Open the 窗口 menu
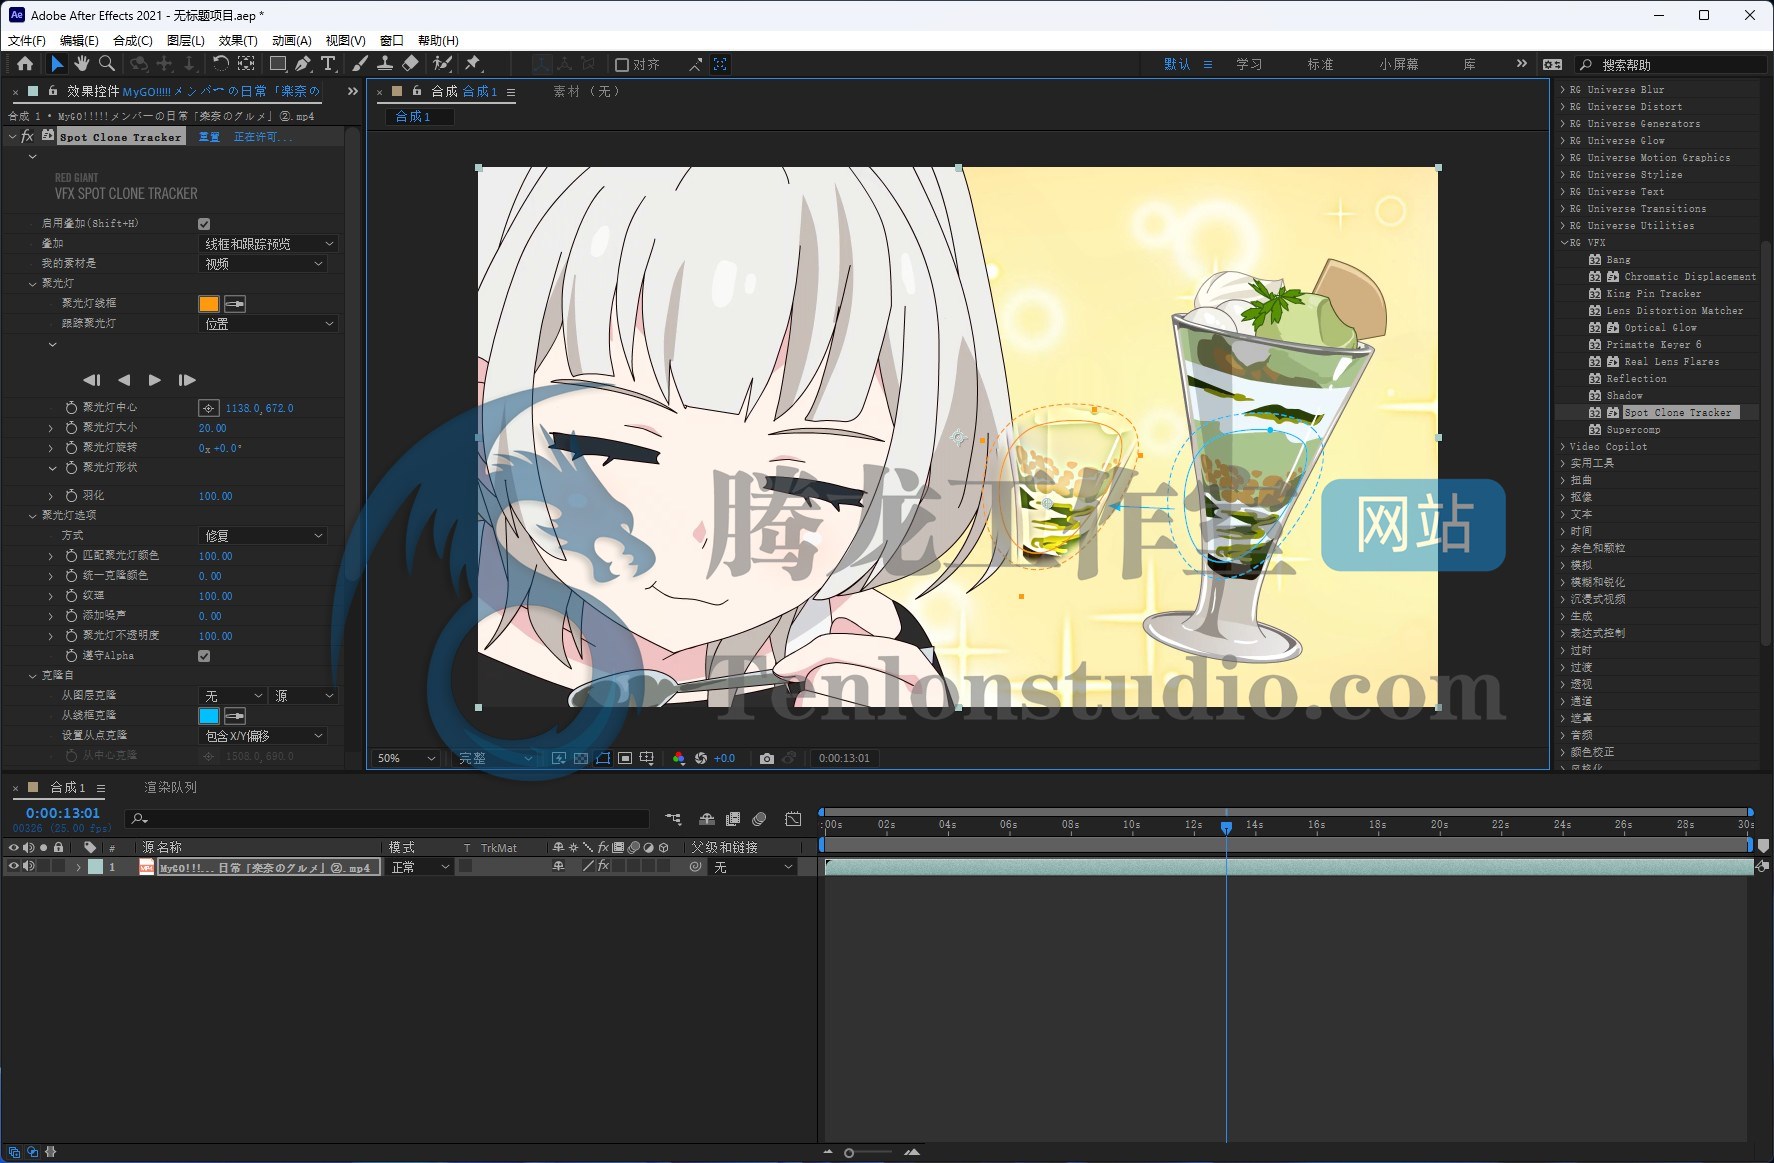 click(392, 41)
